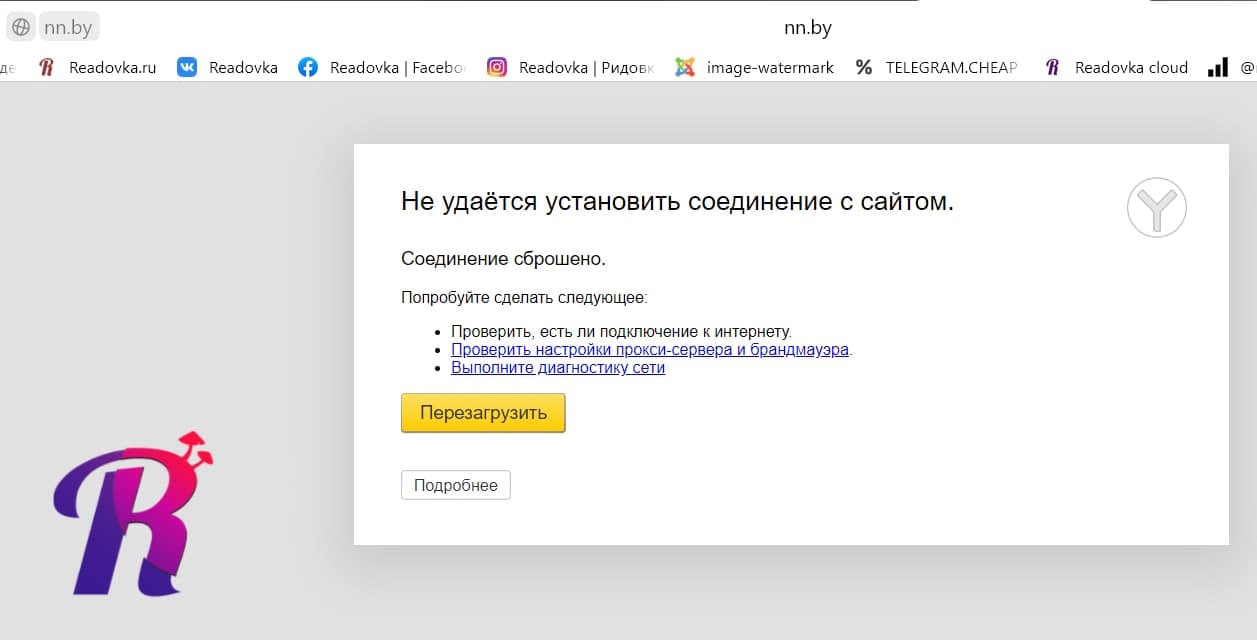Click the nn.by address field
The width and height of the screenshot is (1257, 640).
pos(68,27)
